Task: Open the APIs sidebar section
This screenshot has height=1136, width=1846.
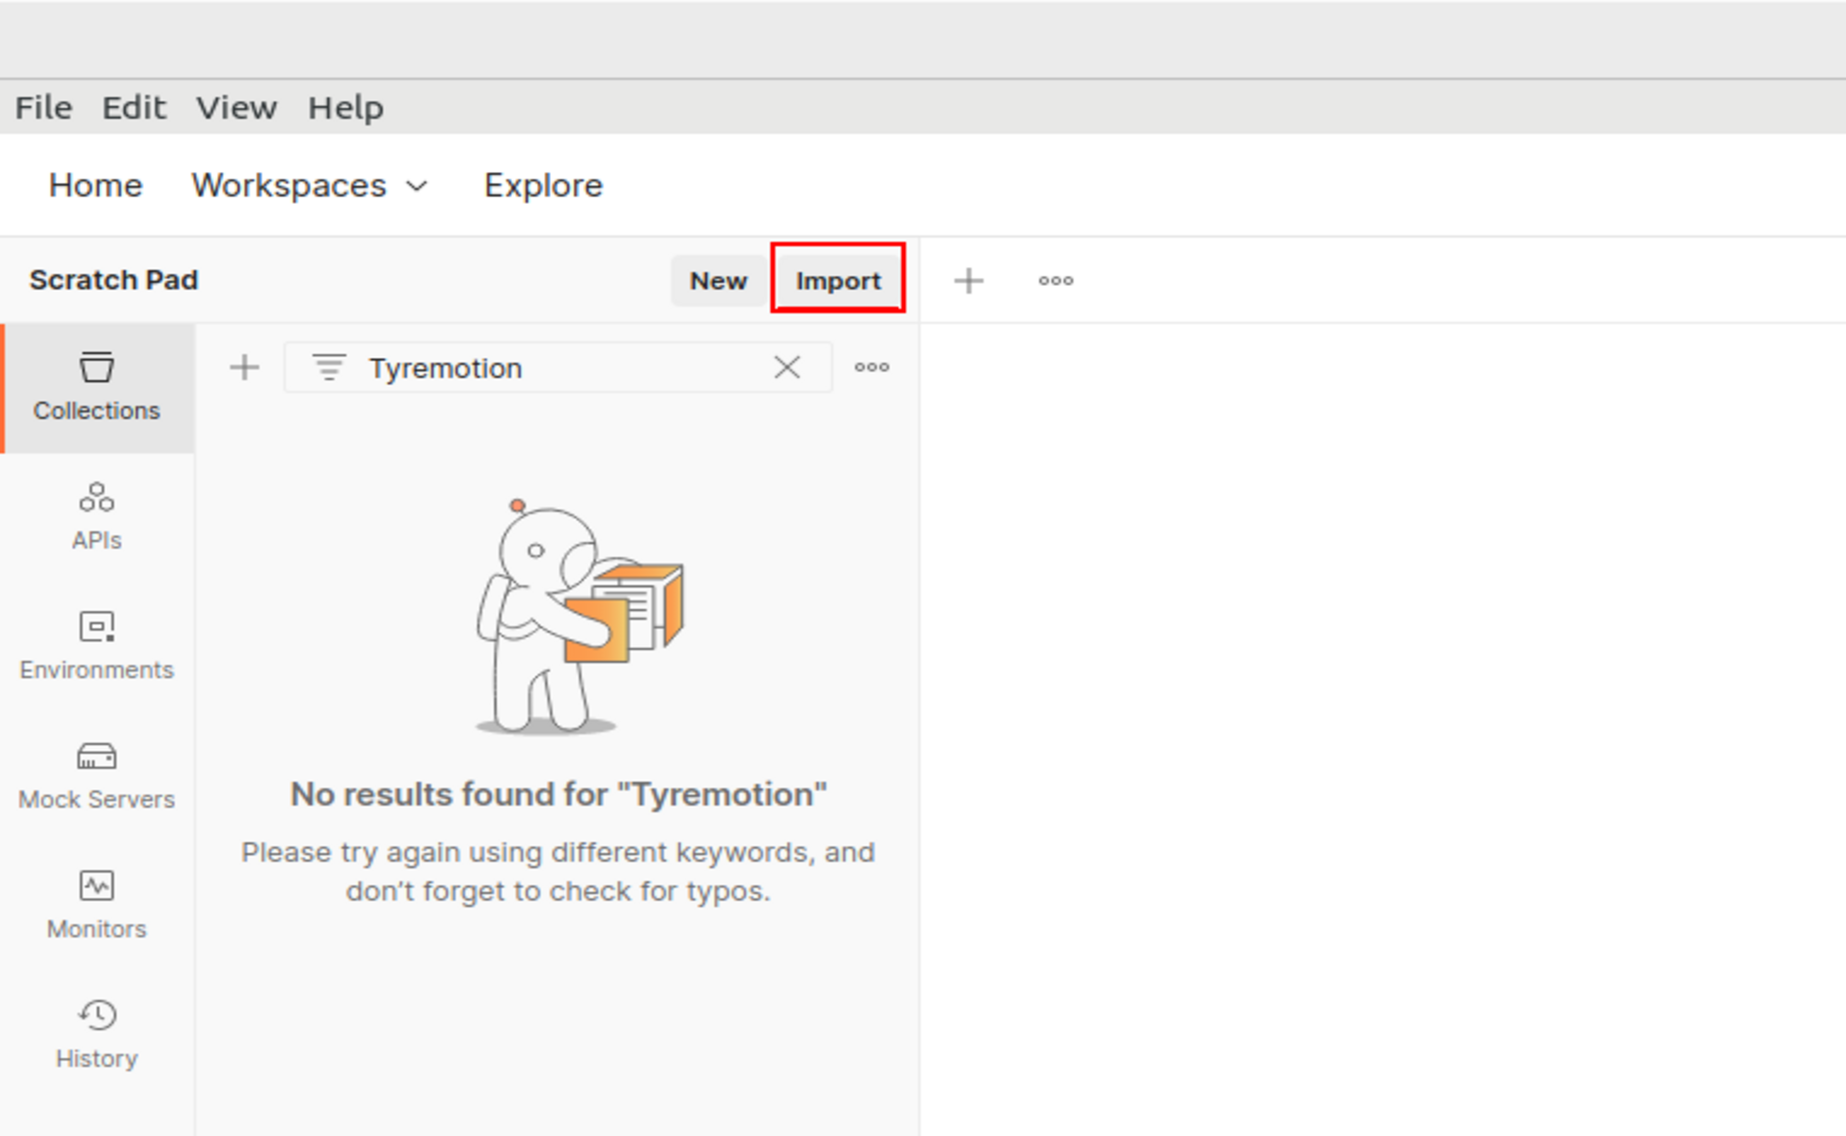Action: [x=96, y=516]
